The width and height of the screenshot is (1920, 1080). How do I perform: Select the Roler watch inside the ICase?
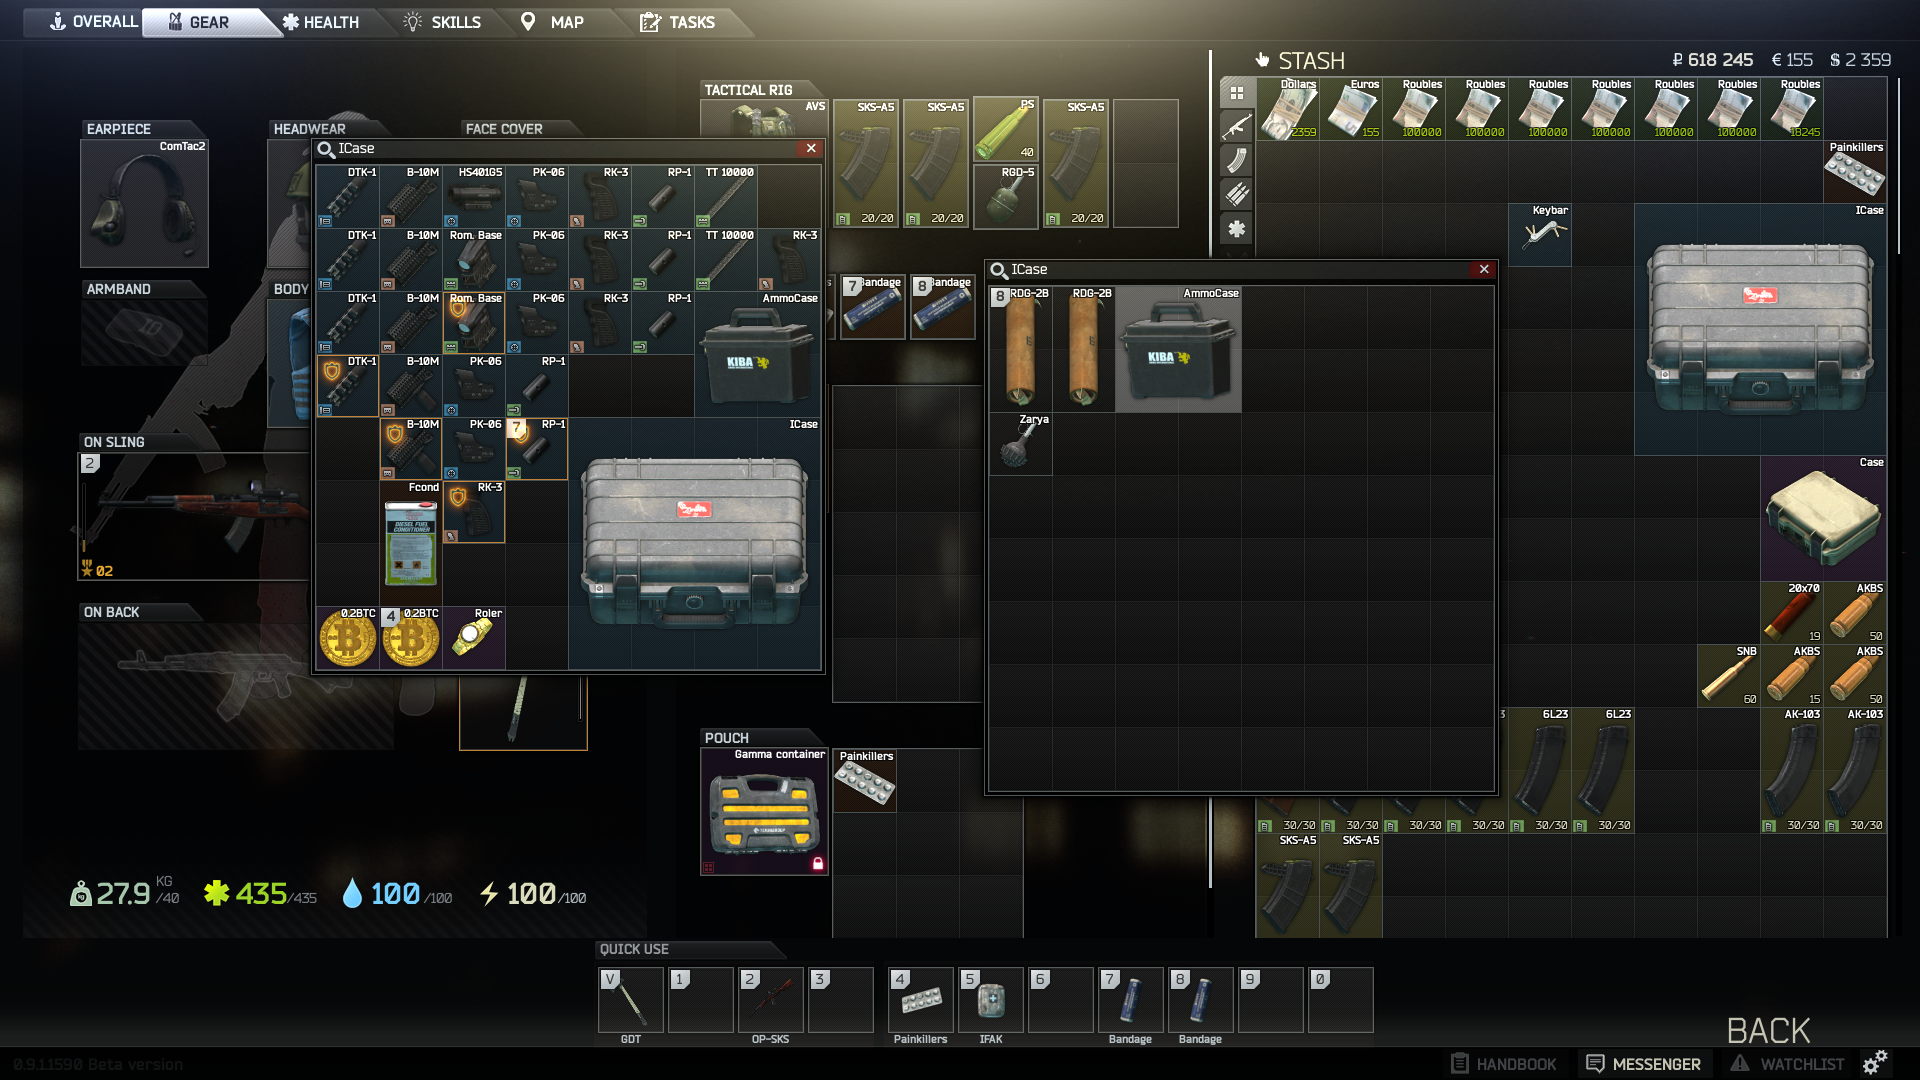(x=474, y=637)
